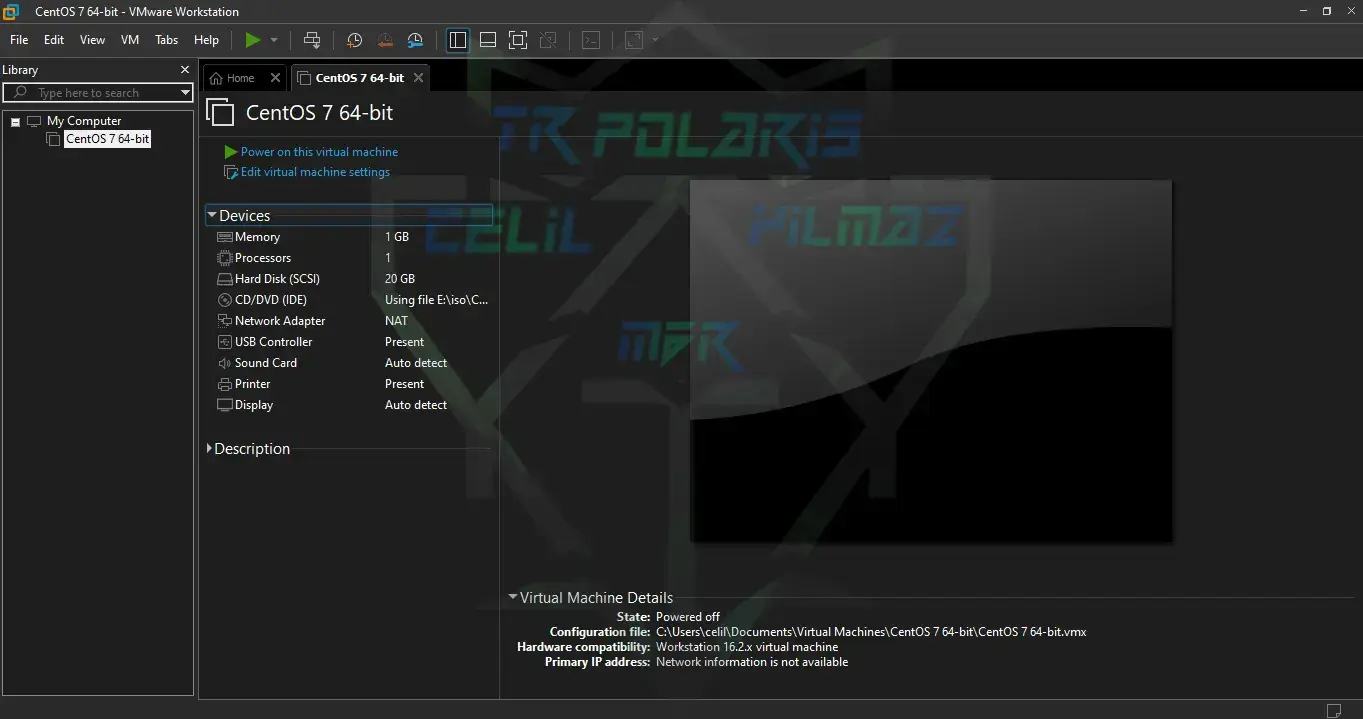Click Power on this virtual machine
Image resolution: width=1363 pixels, height=719 pixels.
click(x=319, y=152)
